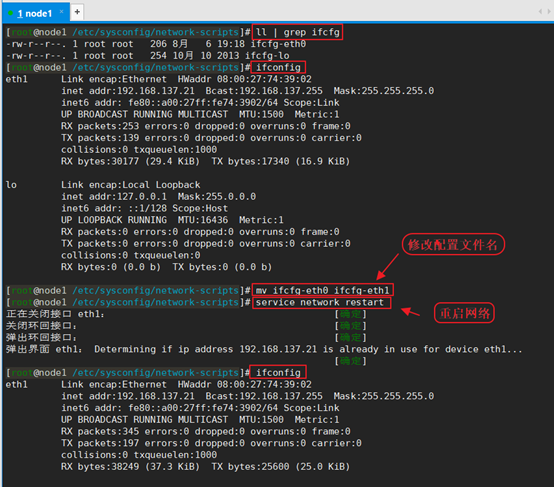Click the 'll | grep ifcfg' command text

tap(297, 32)
